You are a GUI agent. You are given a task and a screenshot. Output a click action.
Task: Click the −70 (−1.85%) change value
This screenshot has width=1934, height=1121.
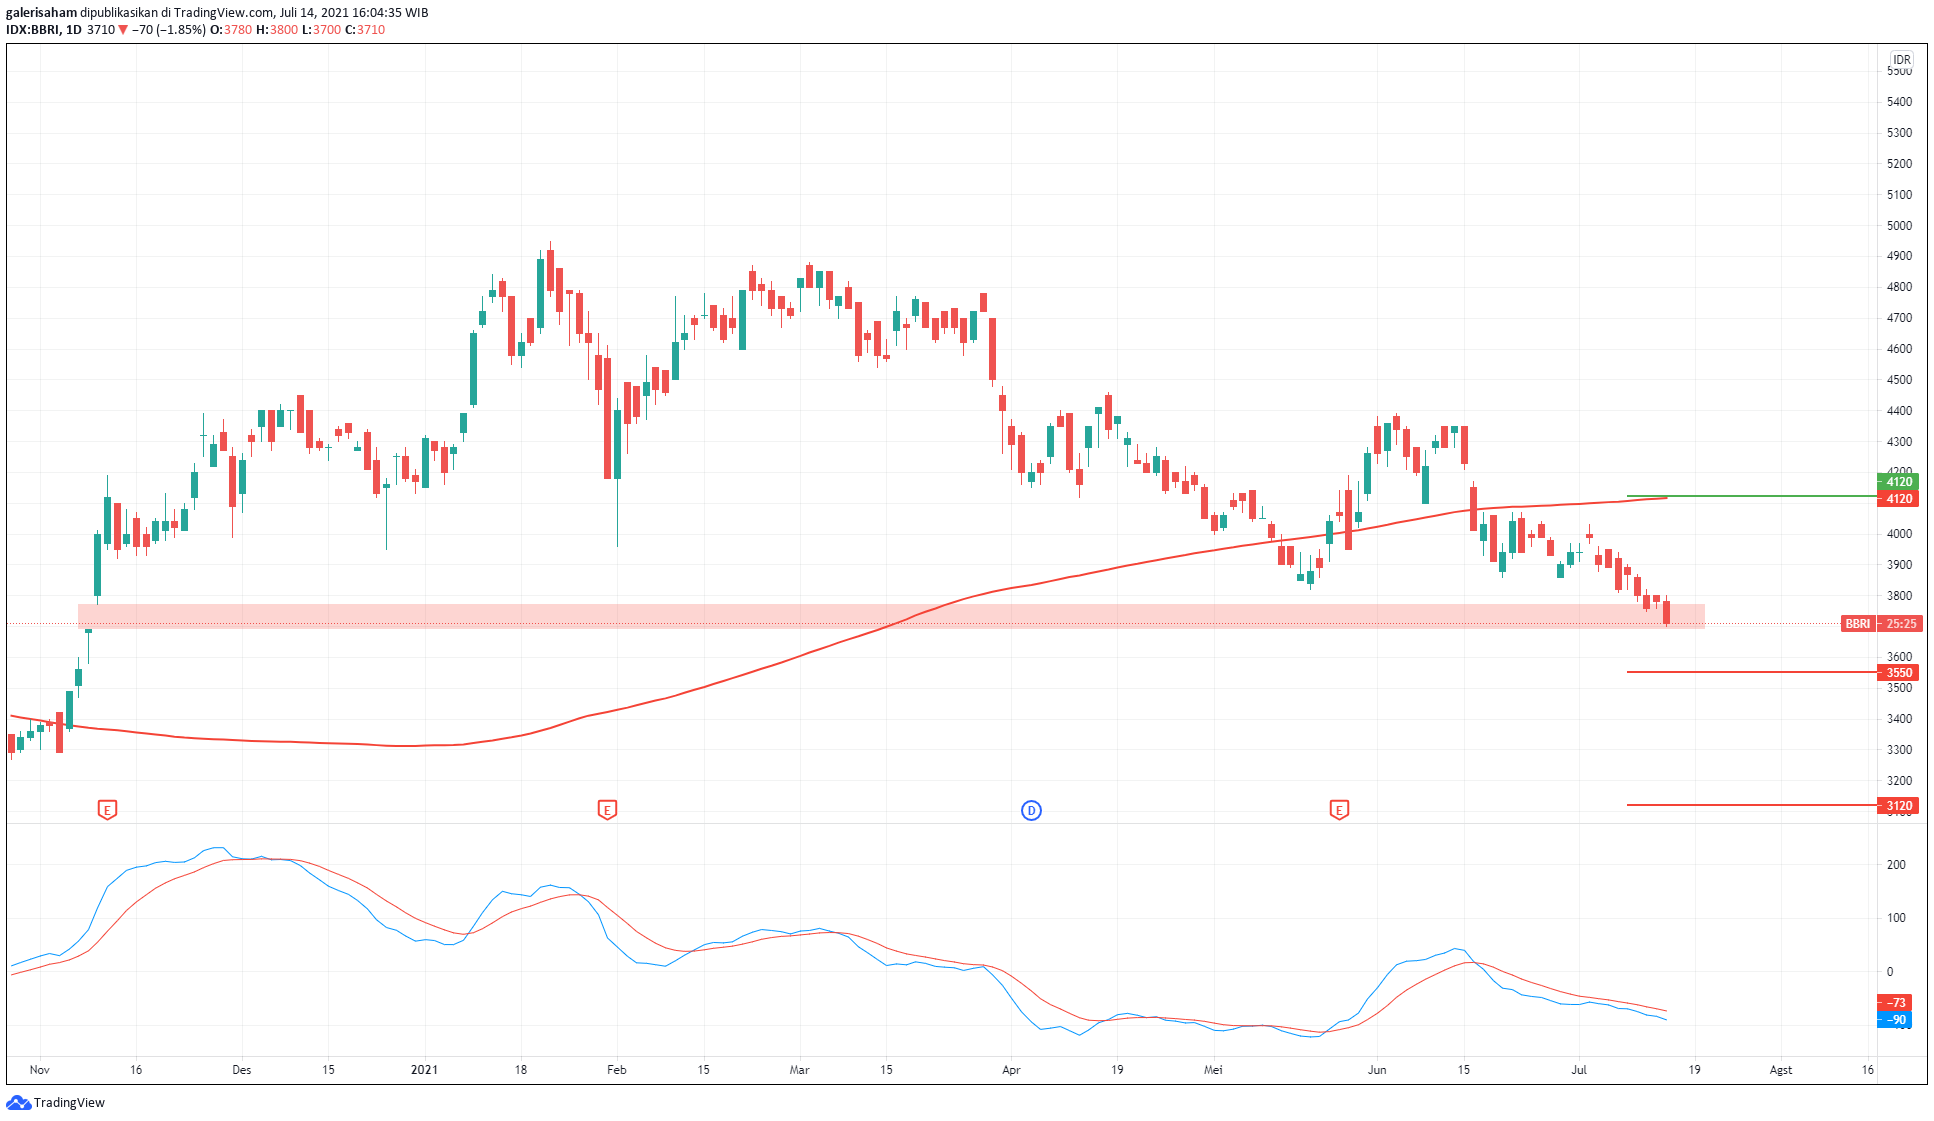[x=169, y=30]
